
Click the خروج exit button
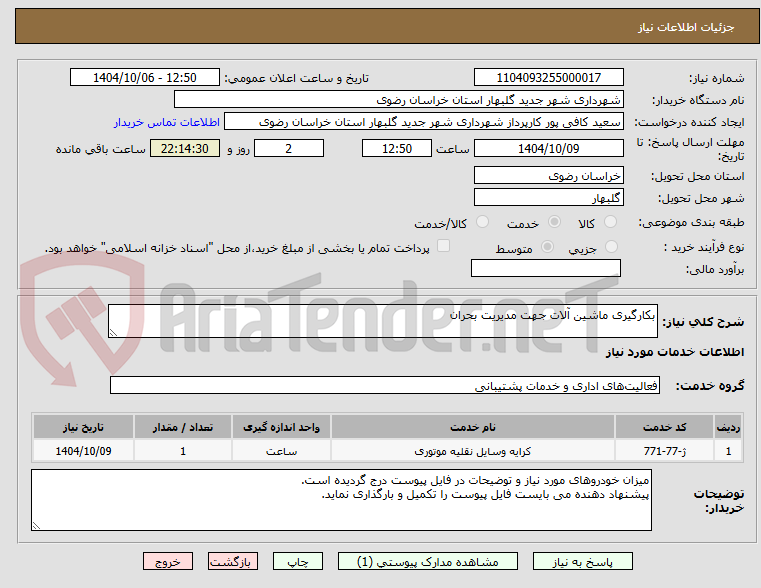tap(168, 561)
